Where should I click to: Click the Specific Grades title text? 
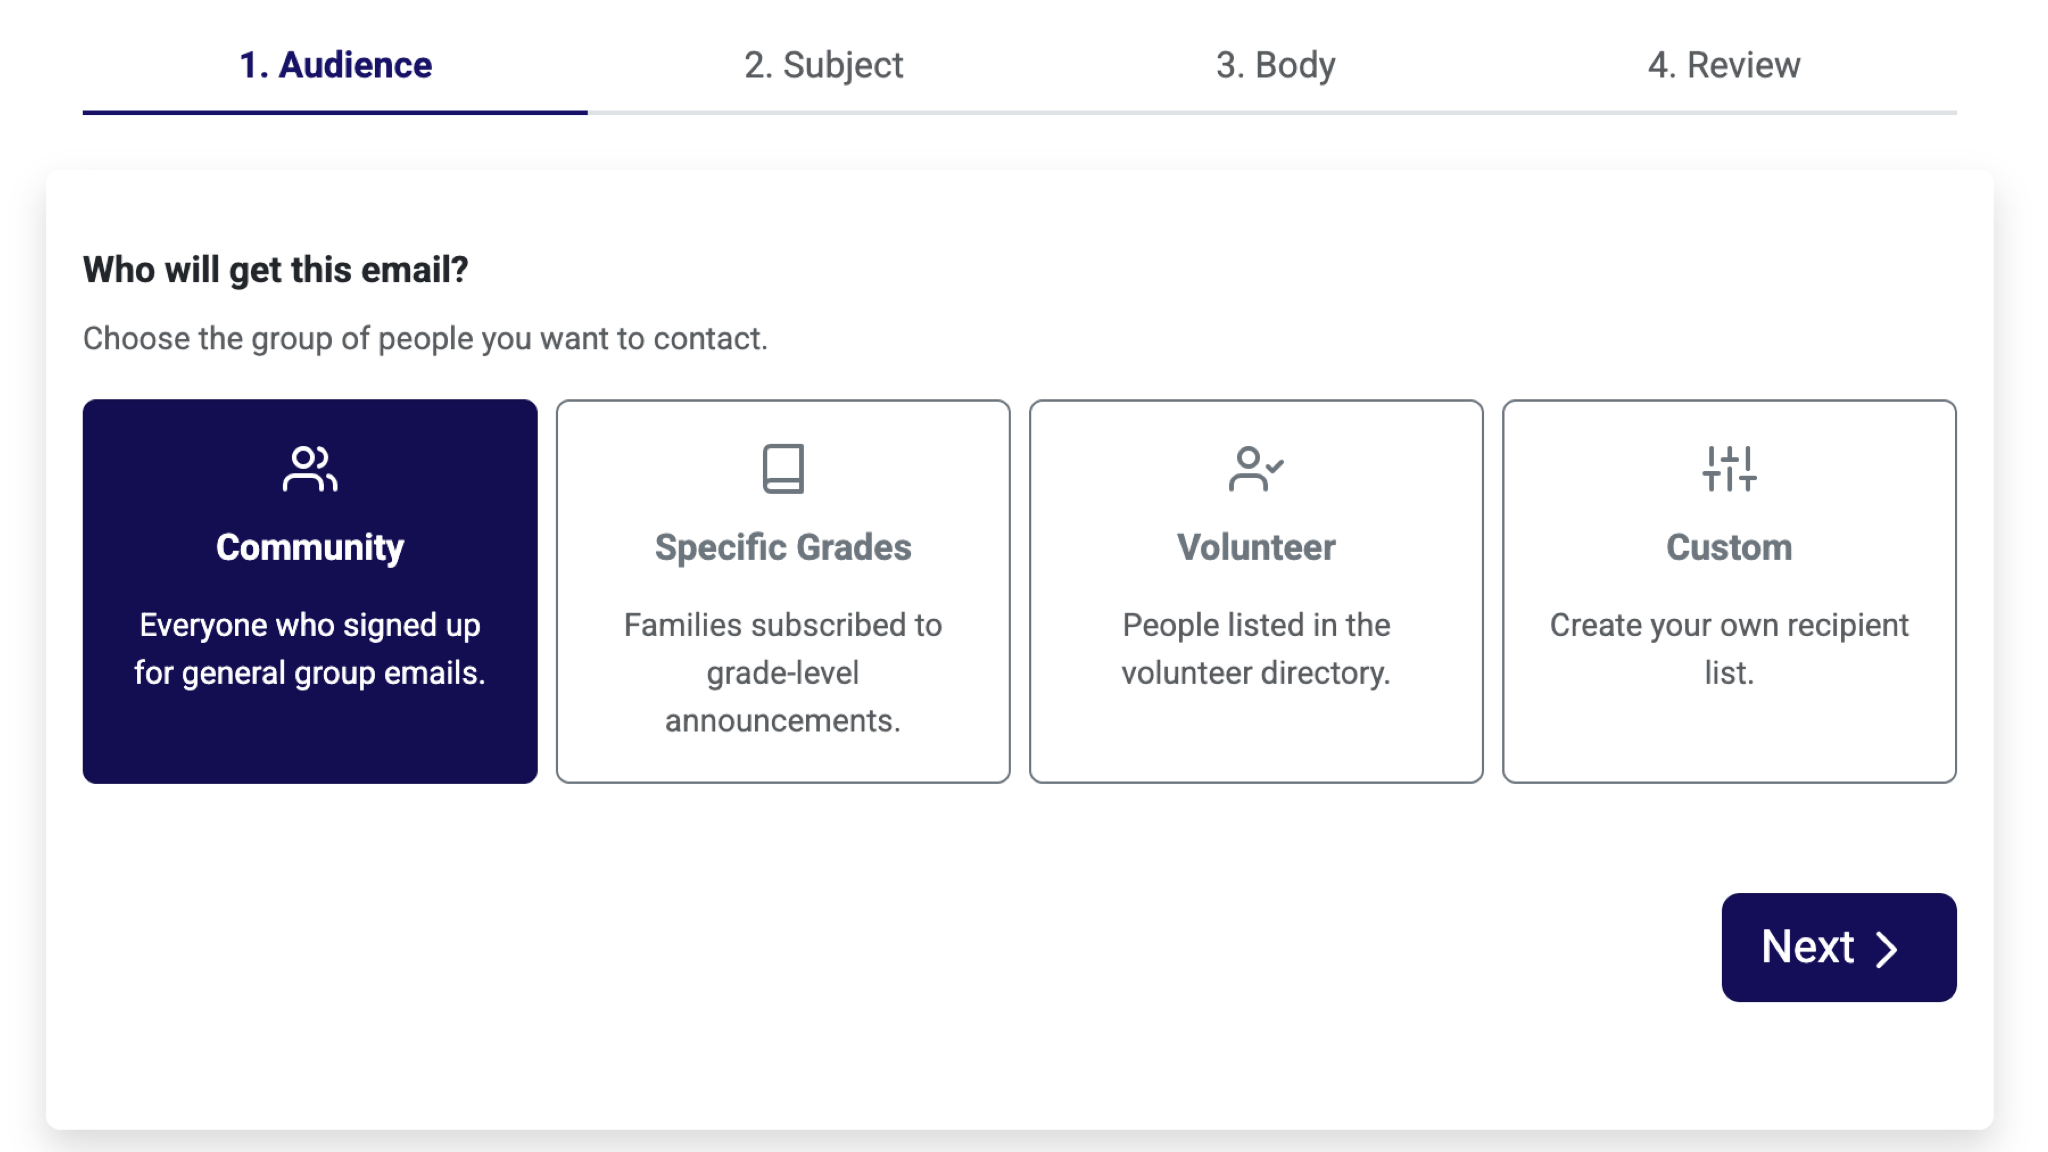(782, 546)
